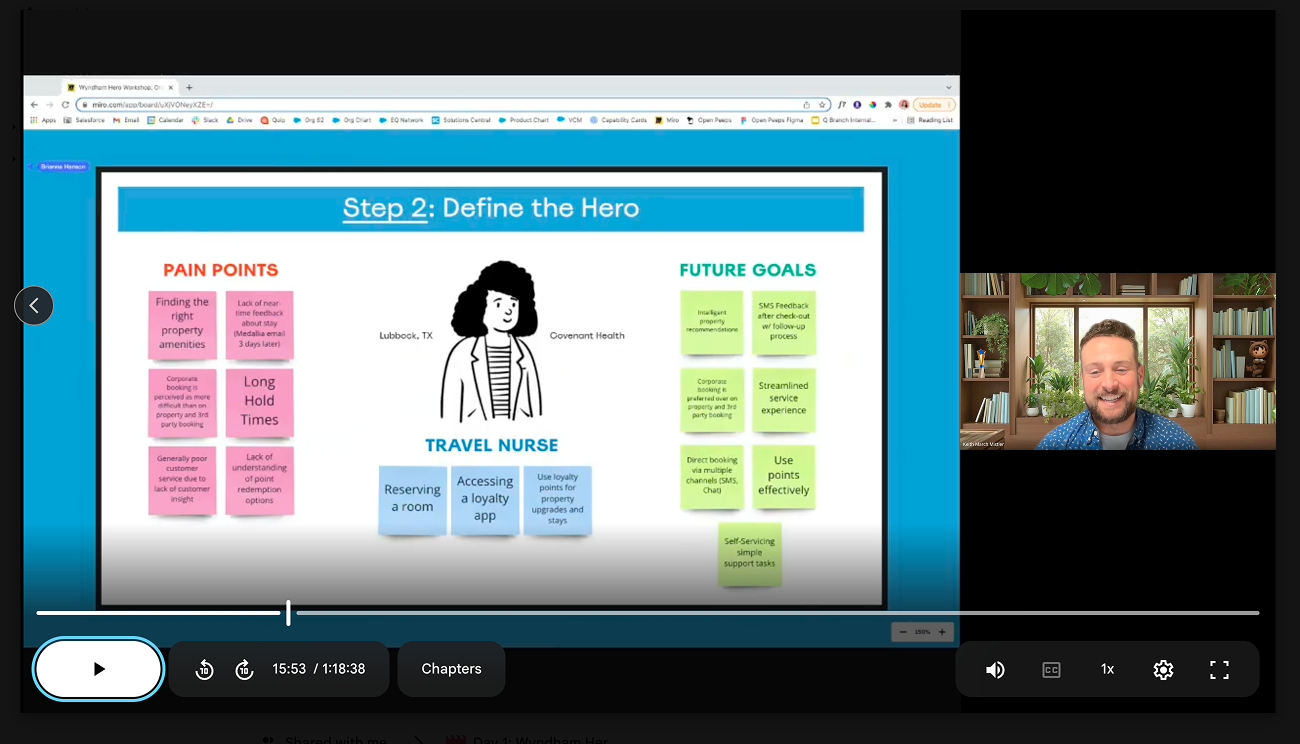The width and height of the screenshot is (1300, 744).
Task: Open the Salesforce bookmark
Action: (x=84, y=120)
